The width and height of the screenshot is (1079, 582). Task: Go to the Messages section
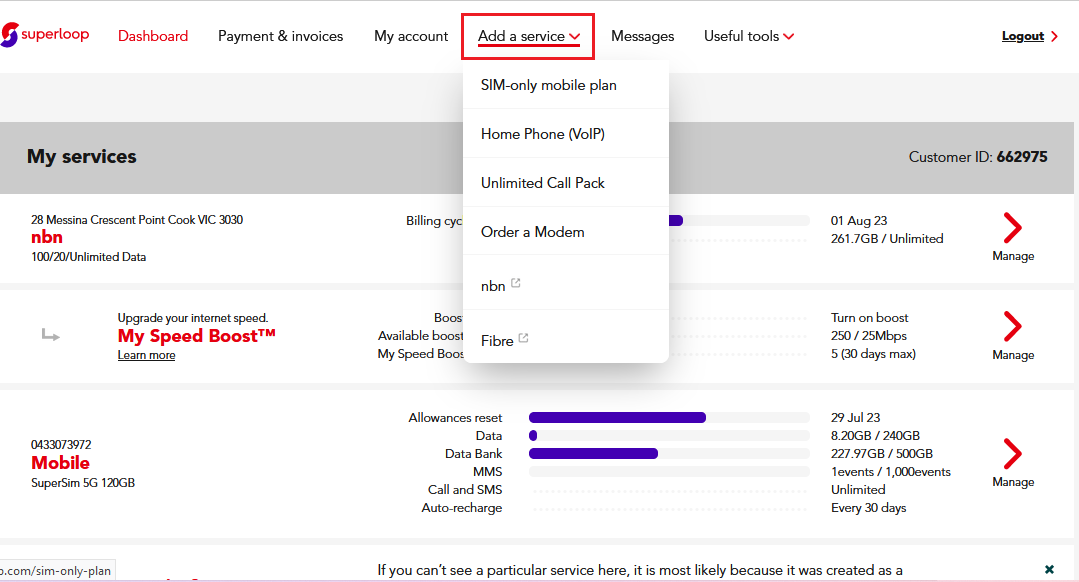pyautogui.click(x=642, y=35)
